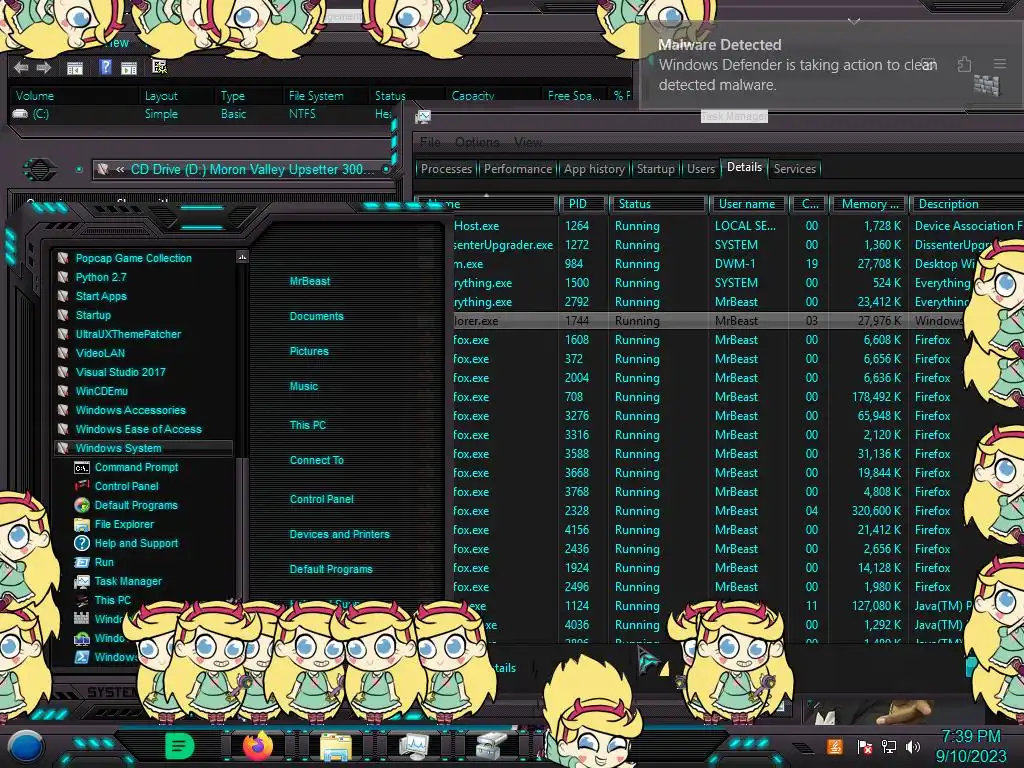Open the Run dialog entry
Image resolution: width=1024 pixels, height=768 pixels.
pos(104,562)
